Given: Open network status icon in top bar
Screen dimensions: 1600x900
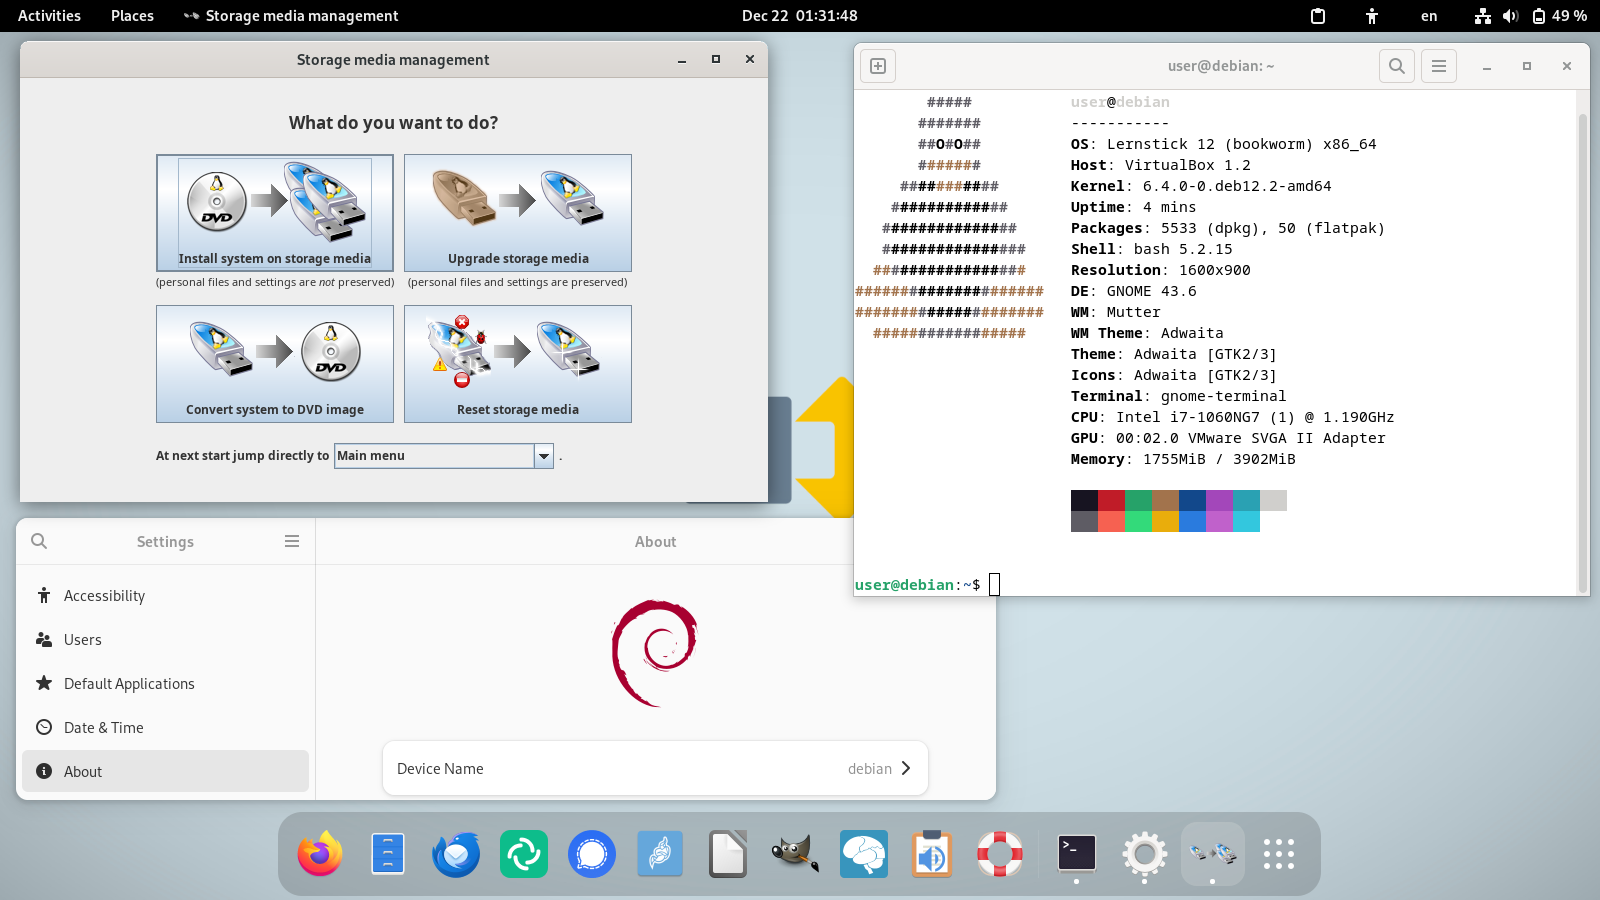Looking at the screenshot, I should (x=1483, y=16).
